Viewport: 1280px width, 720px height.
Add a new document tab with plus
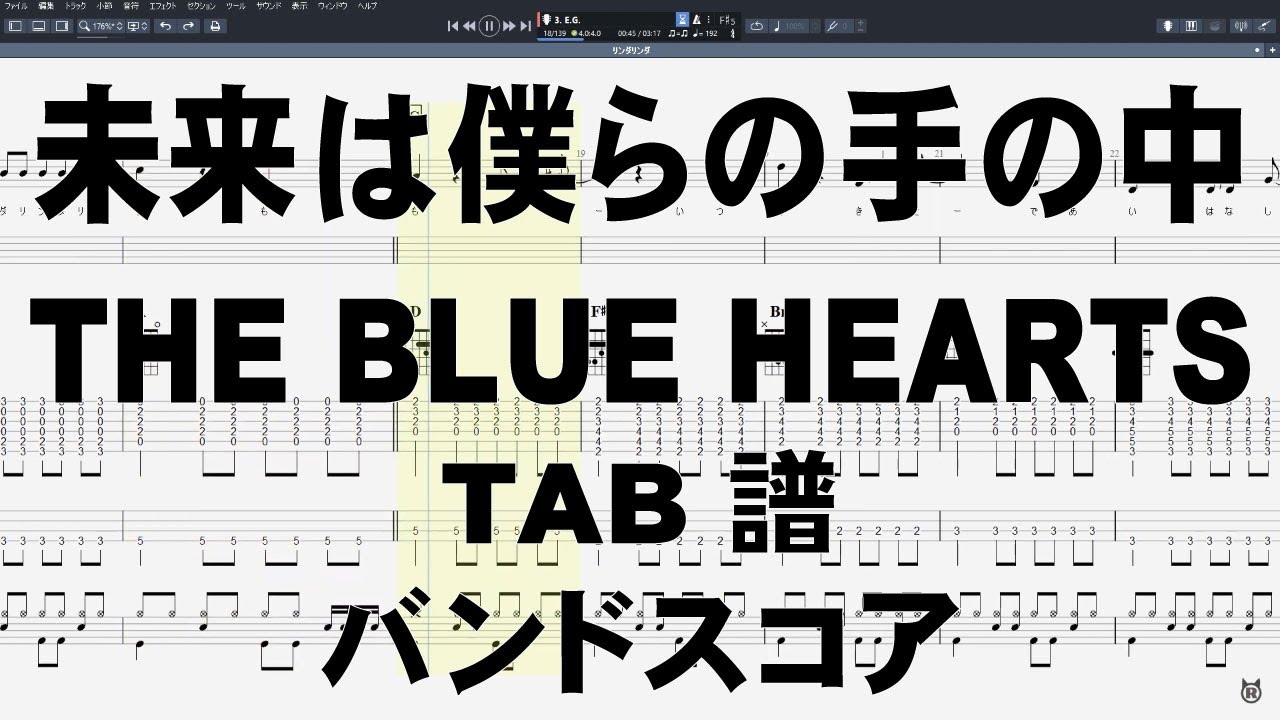click(1272, 50)
